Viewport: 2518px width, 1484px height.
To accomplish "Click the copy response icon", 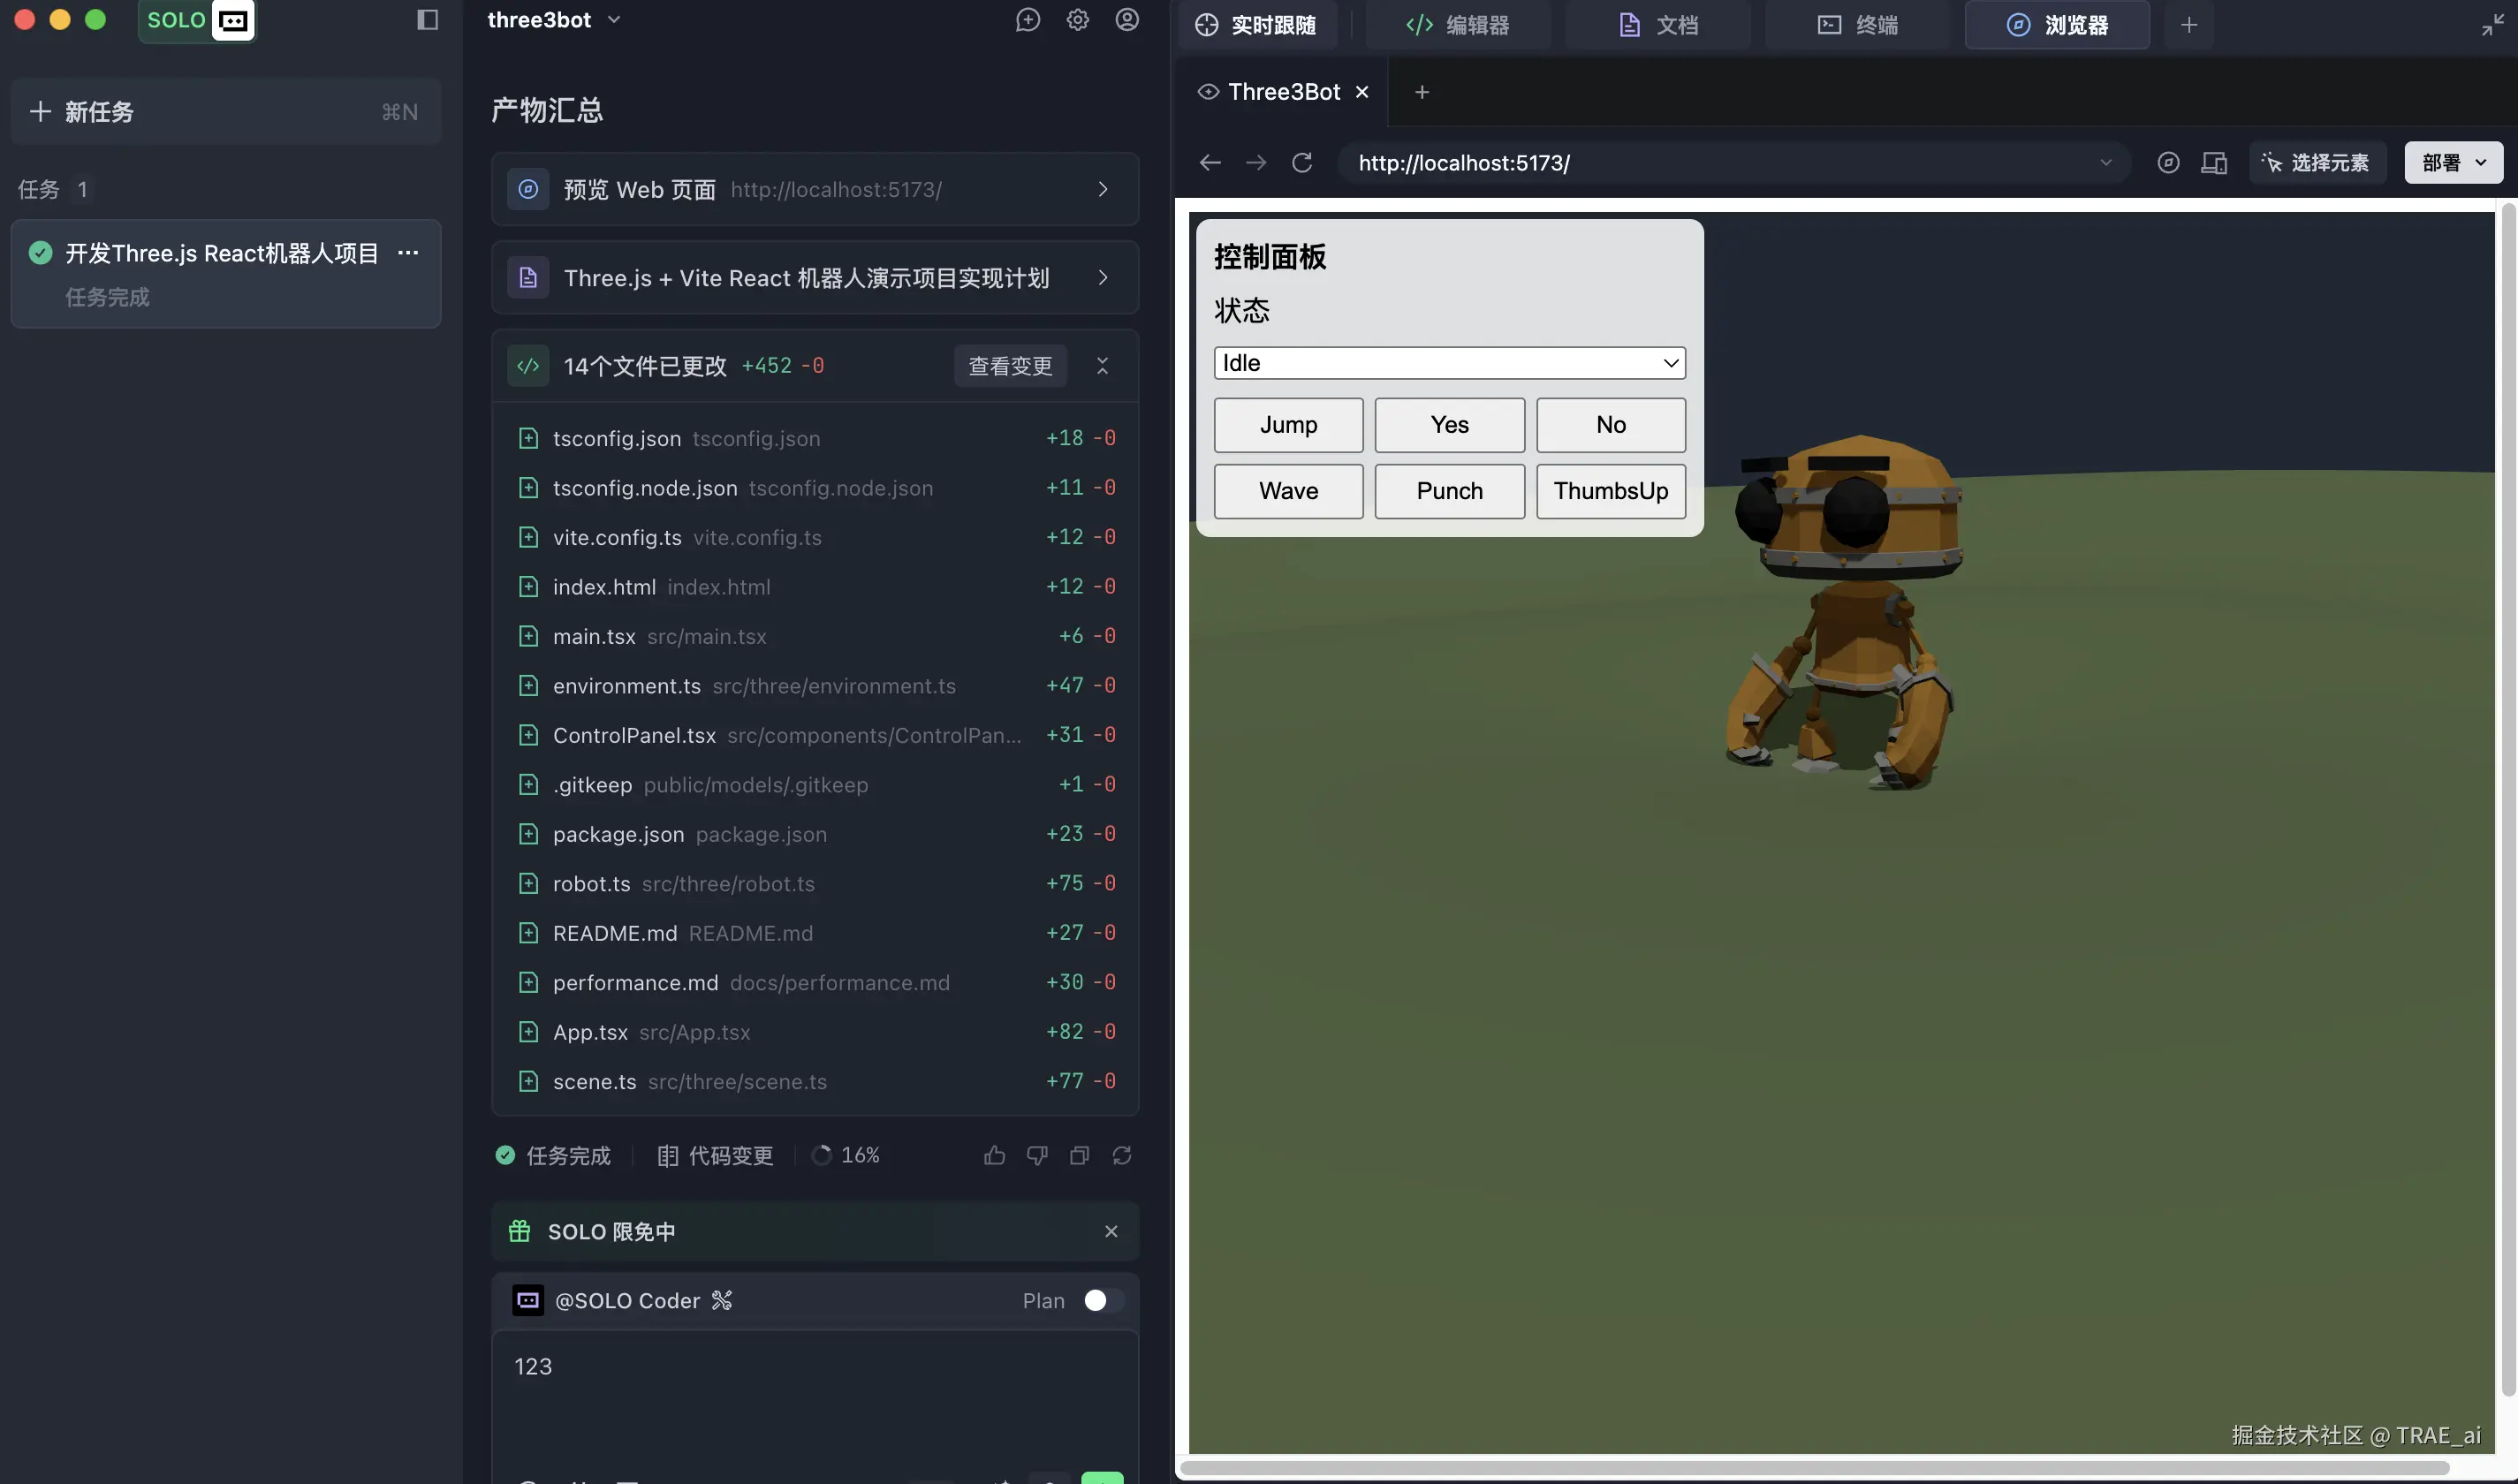I will [x=1079, y=1155].
